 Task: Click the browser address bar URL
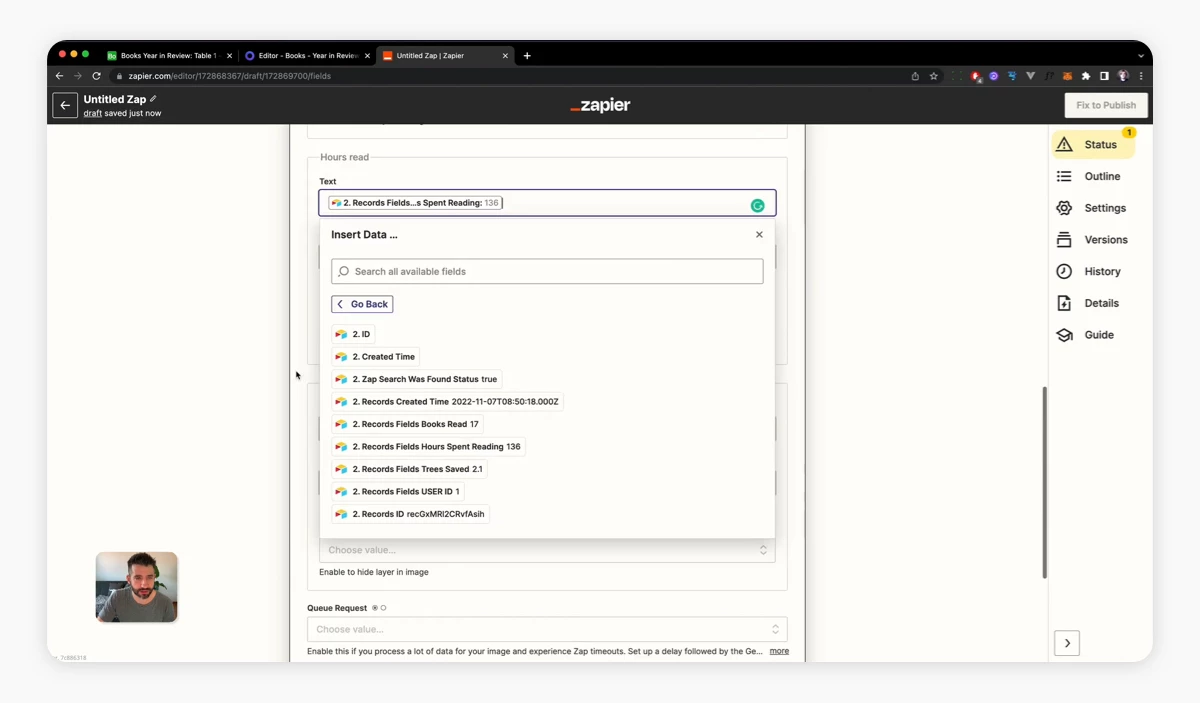(230, 76)
